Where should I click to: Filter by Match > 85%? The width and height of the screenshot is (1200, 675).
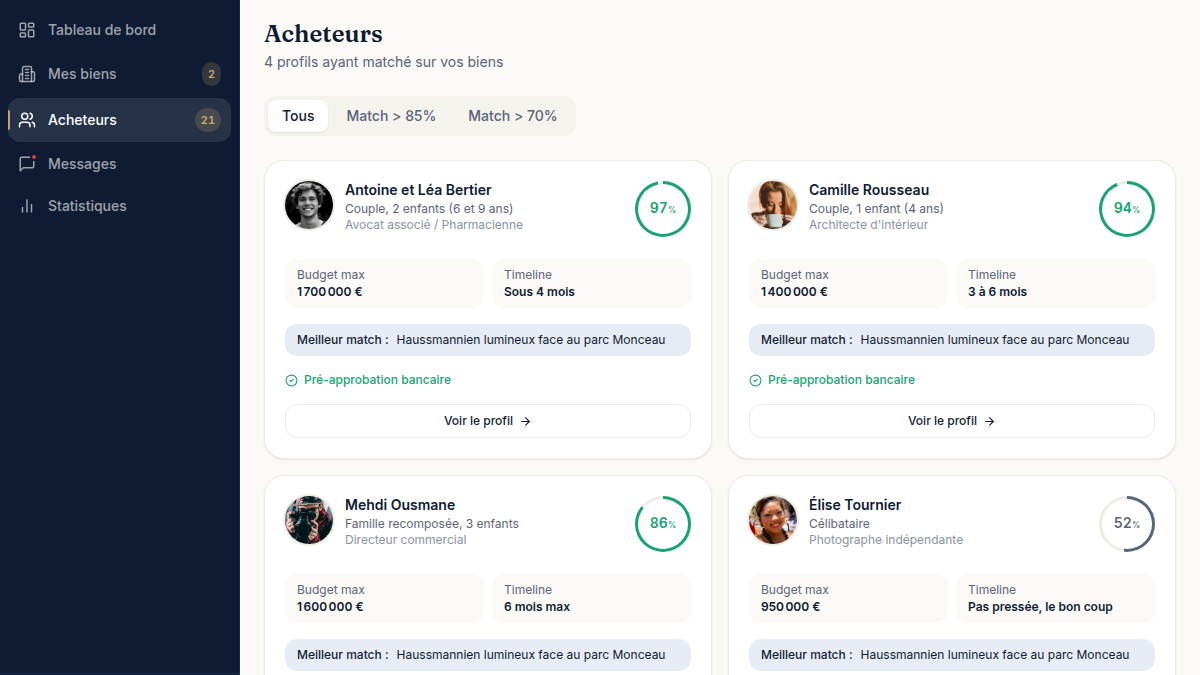coord(391,116)
